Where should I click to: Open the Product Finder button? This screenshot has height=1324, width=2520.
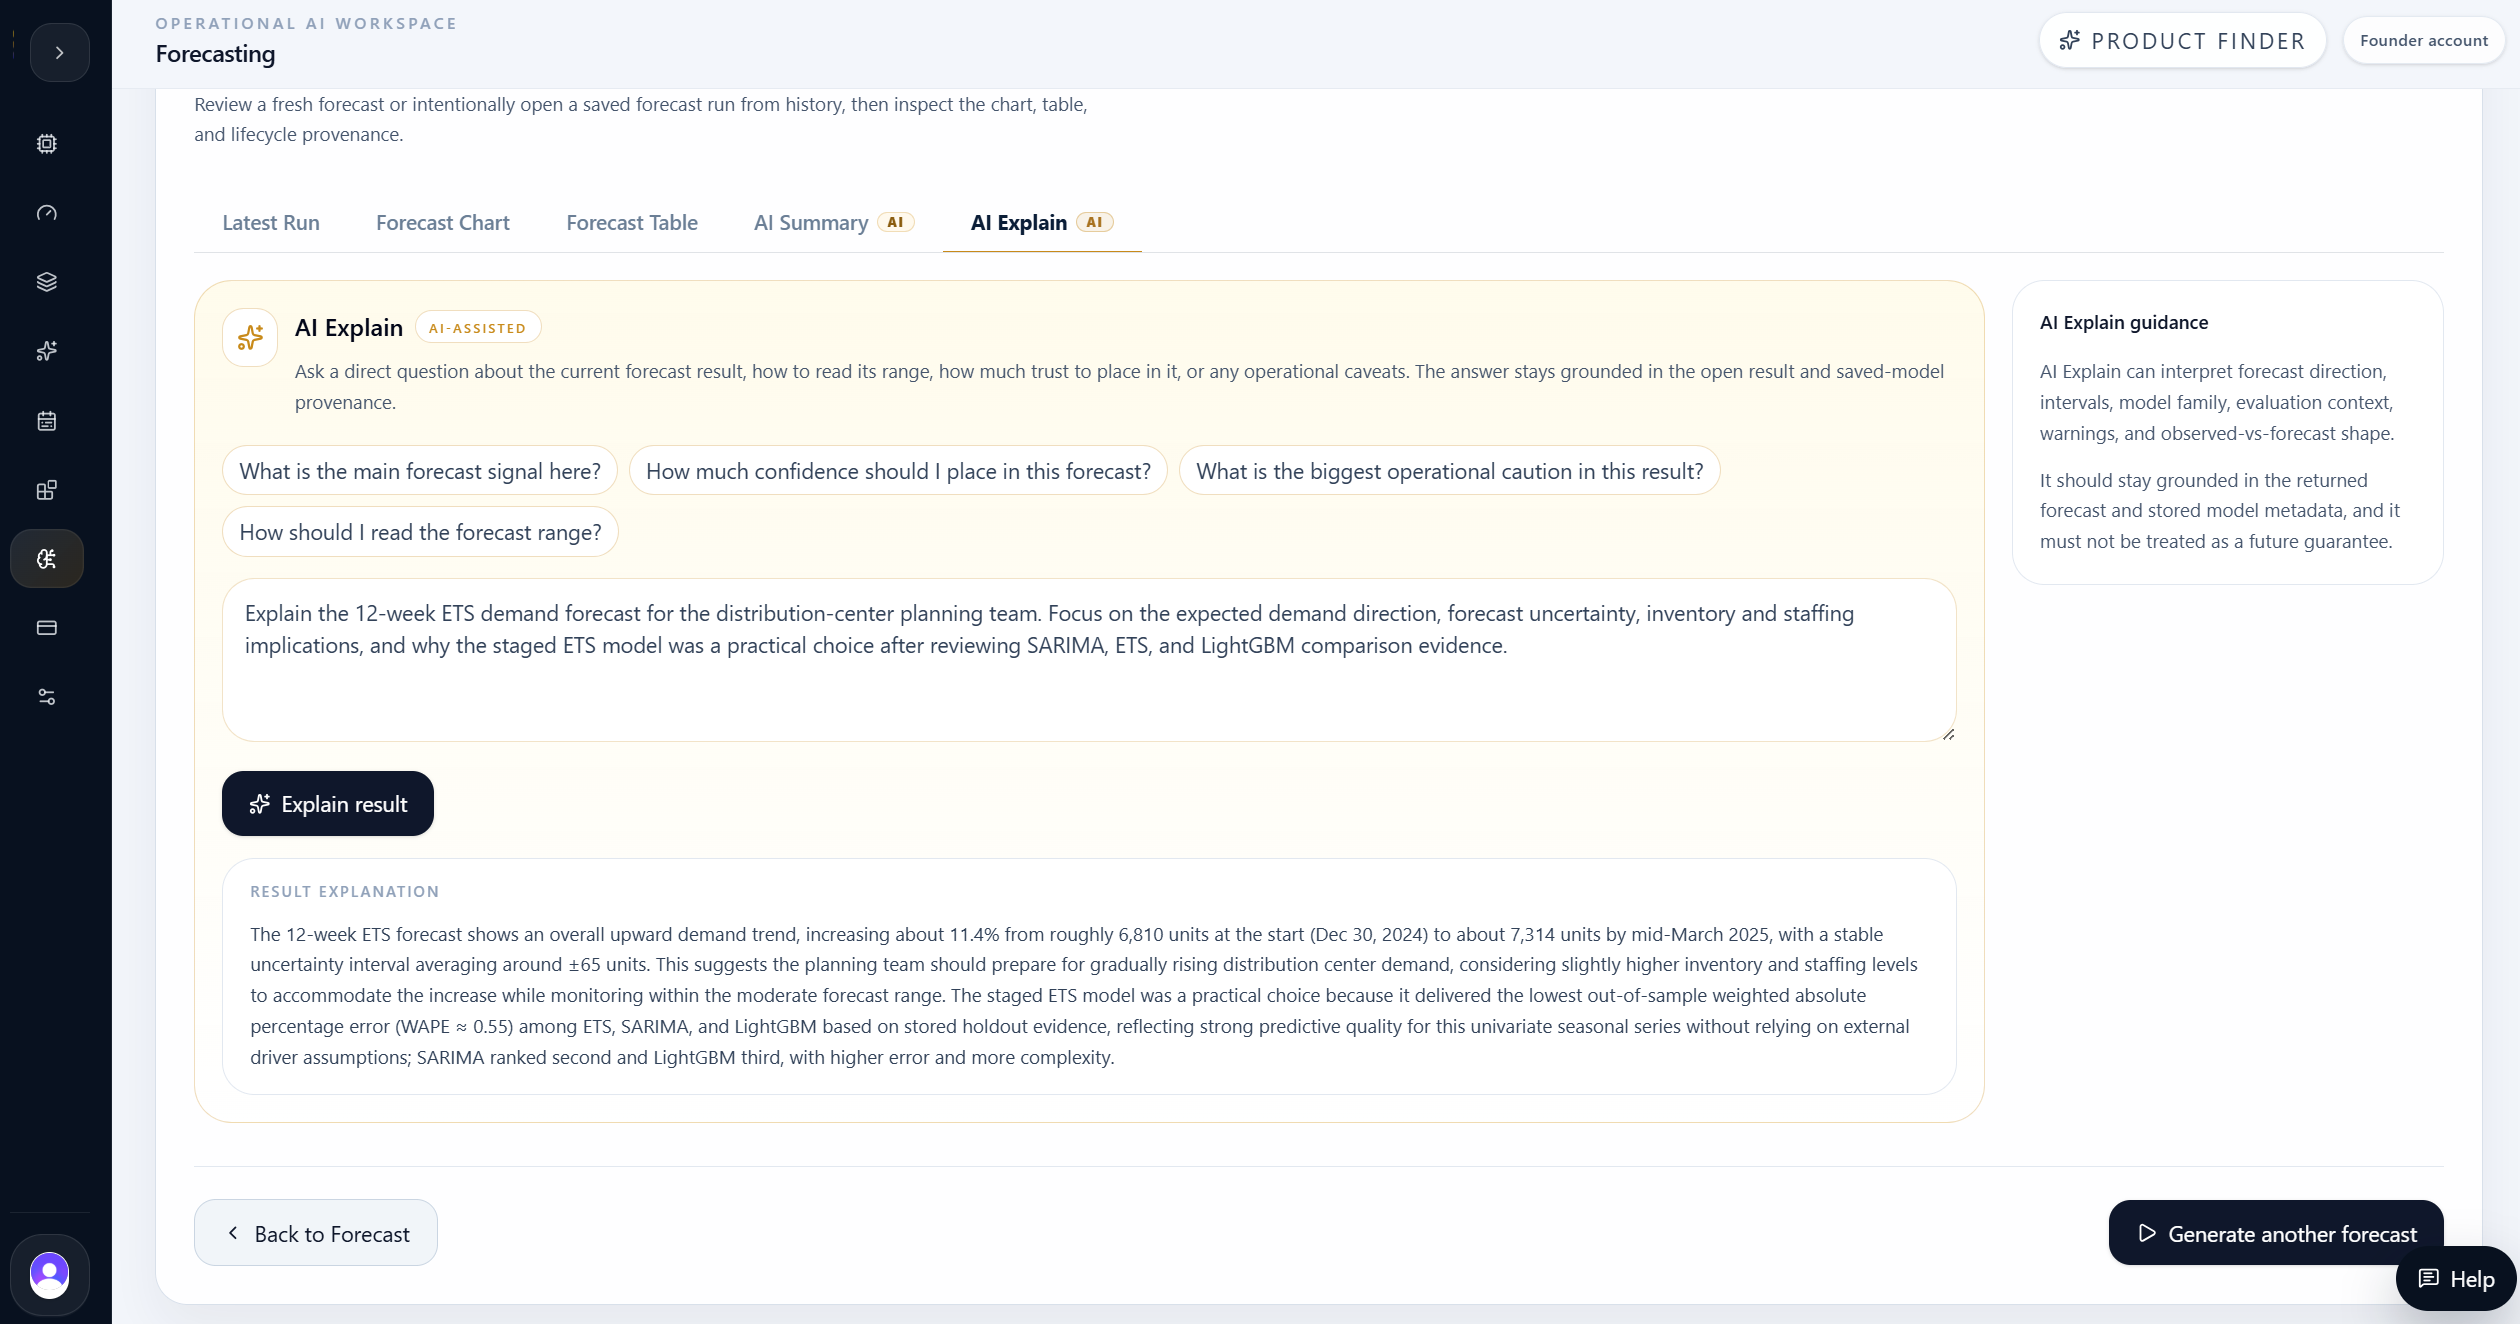(2182, 41)
